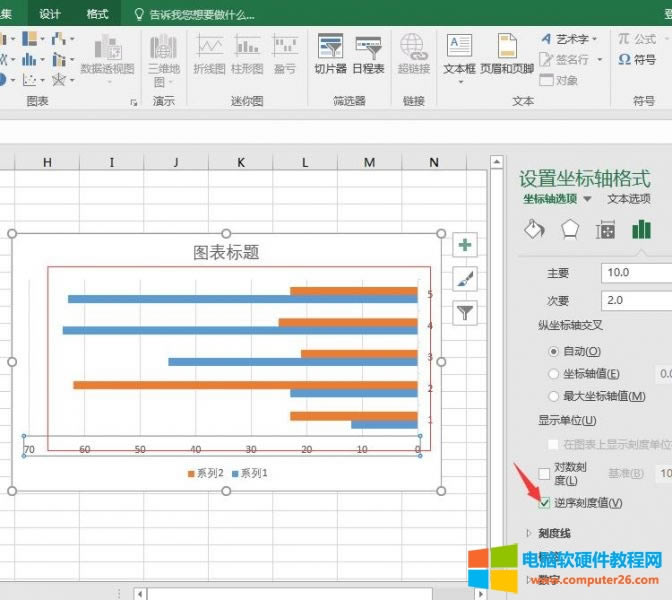672x600 pixels.
Task: Open the Axis Options (坐标轴选项) dropdown arrow
Action: [x=587, y=199]
